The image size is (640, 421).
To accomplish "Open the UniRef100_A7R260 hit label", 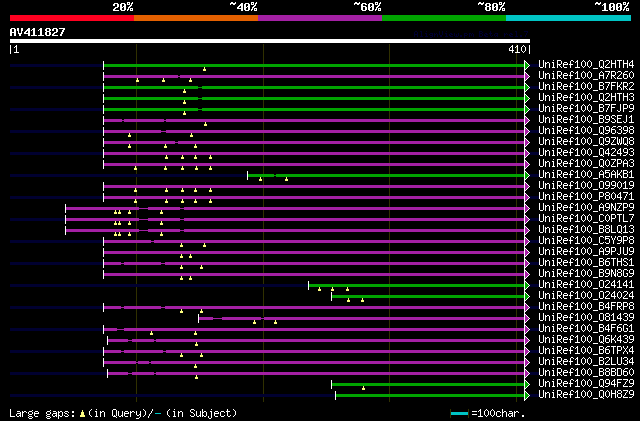I will click(586, 75).
